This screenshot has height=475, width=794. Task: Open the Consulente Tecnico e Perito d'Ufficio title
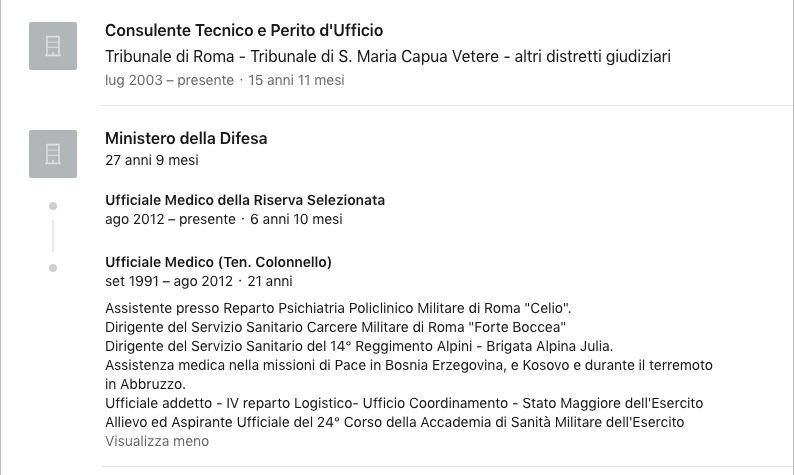click(244, 30)
